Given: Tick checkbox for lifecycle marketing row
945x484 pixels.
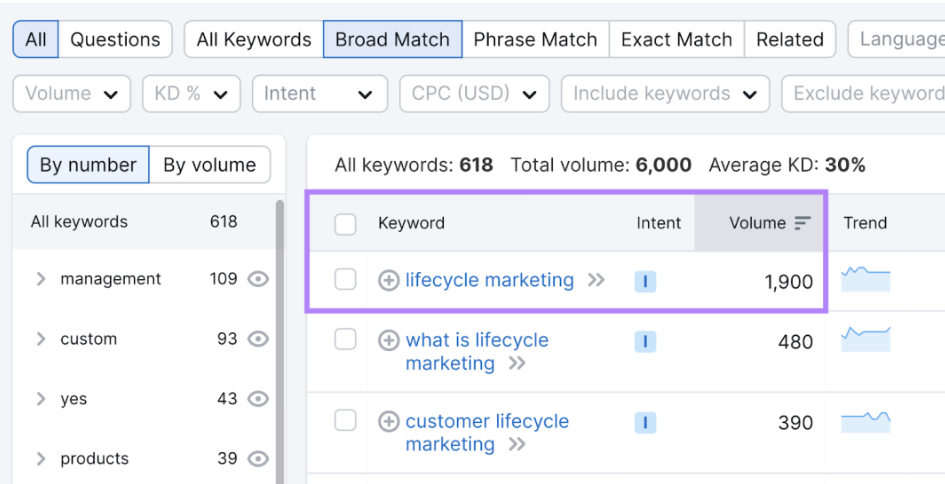Looking at the screenshot, I should [345, 280].
